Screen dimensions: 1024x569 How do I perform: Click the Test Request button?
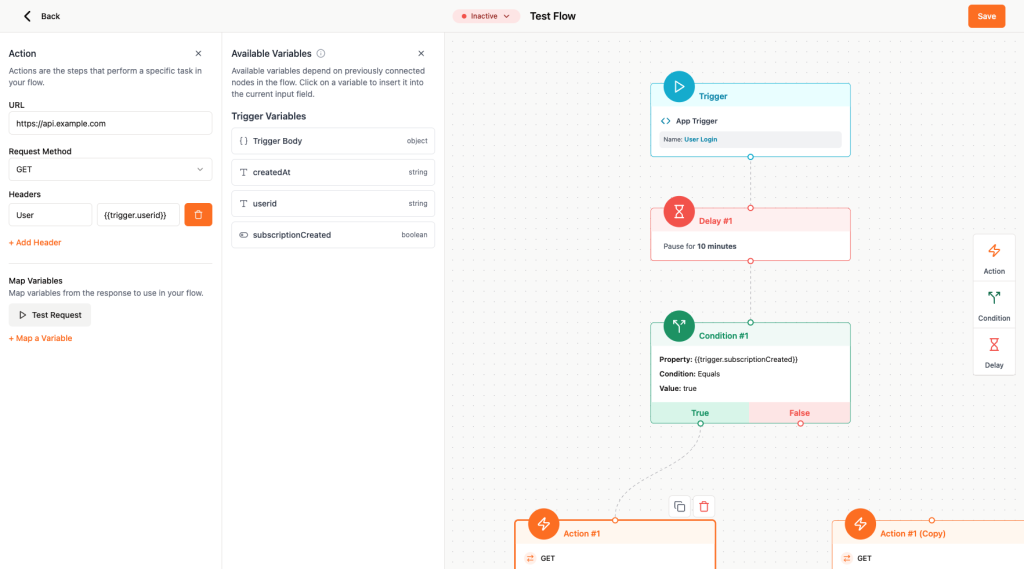(x=50, y=315)
